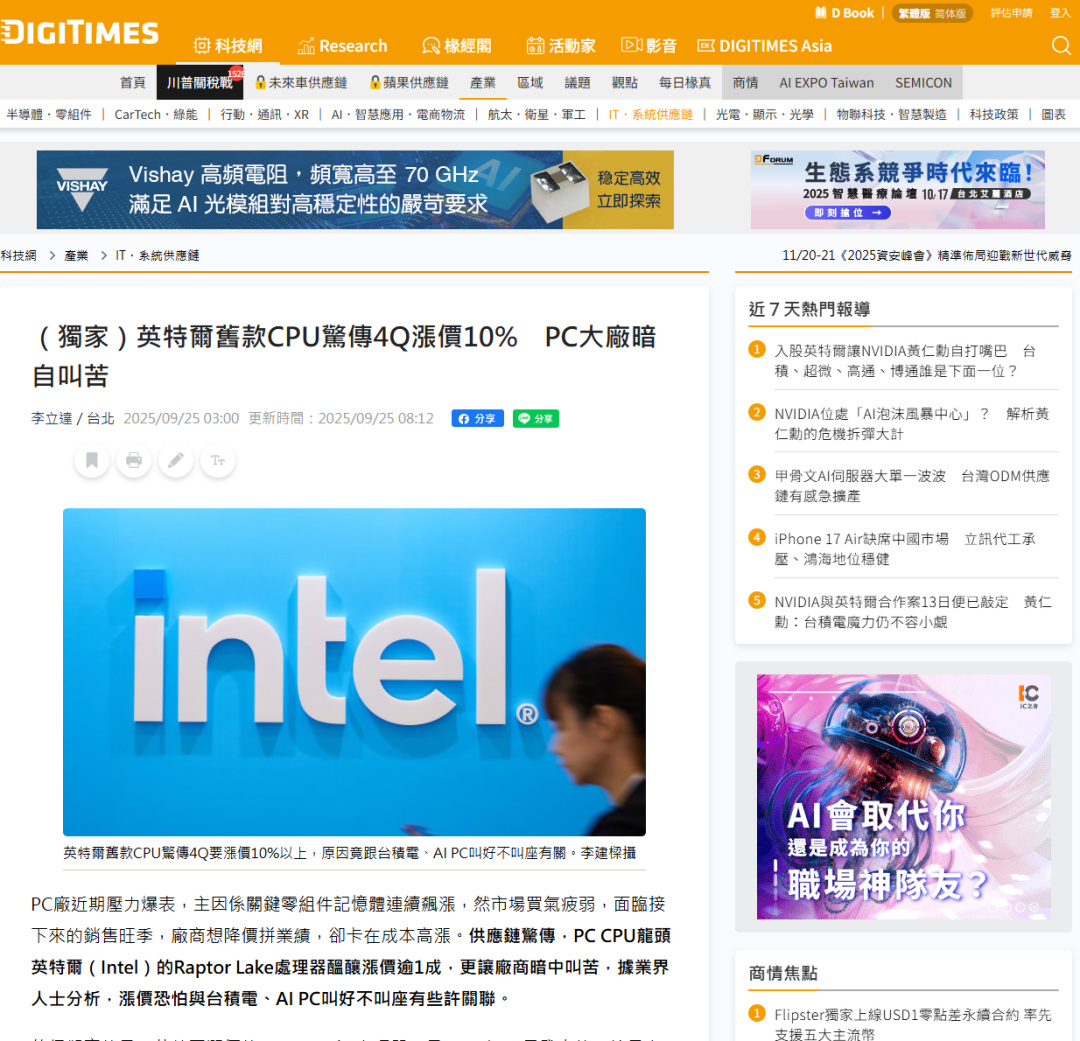
Task: Switch to 繁體版 language toggle
Action: coord(914,13)
